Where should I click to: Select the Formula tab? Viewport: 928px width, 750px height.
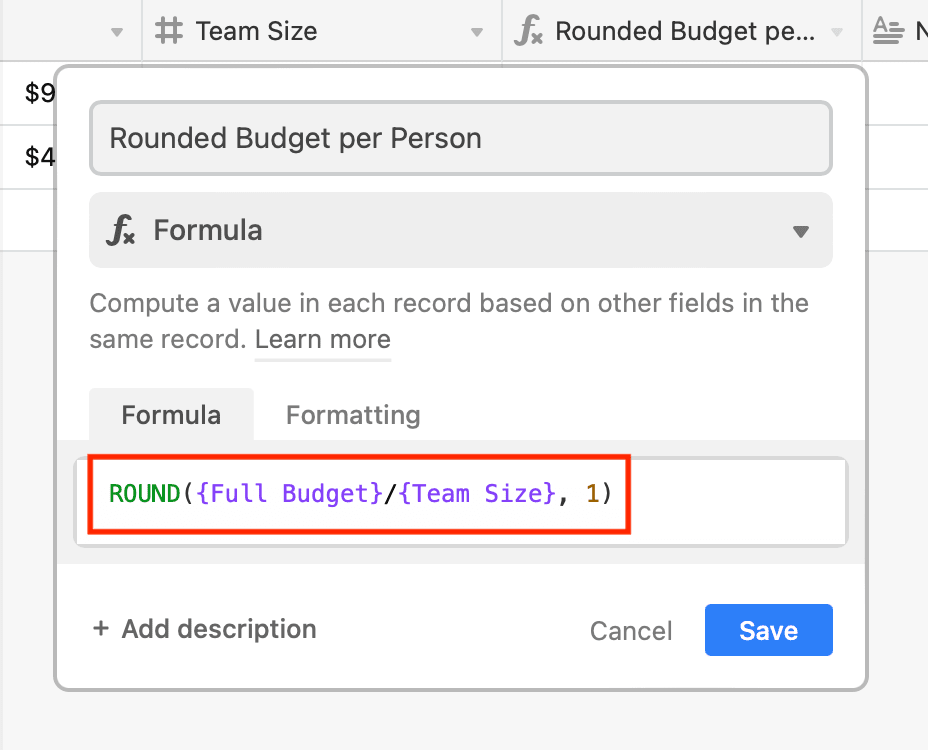171,414
